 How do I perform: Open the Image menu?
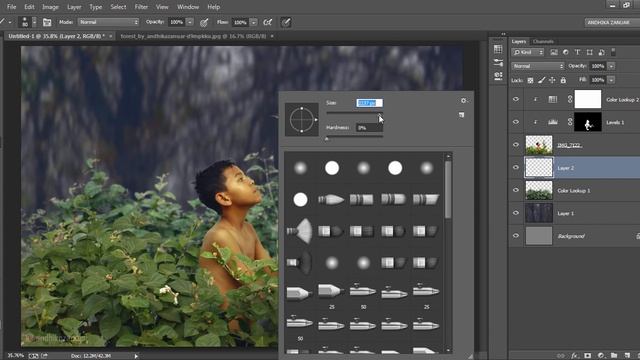click(x=50, y=7)
